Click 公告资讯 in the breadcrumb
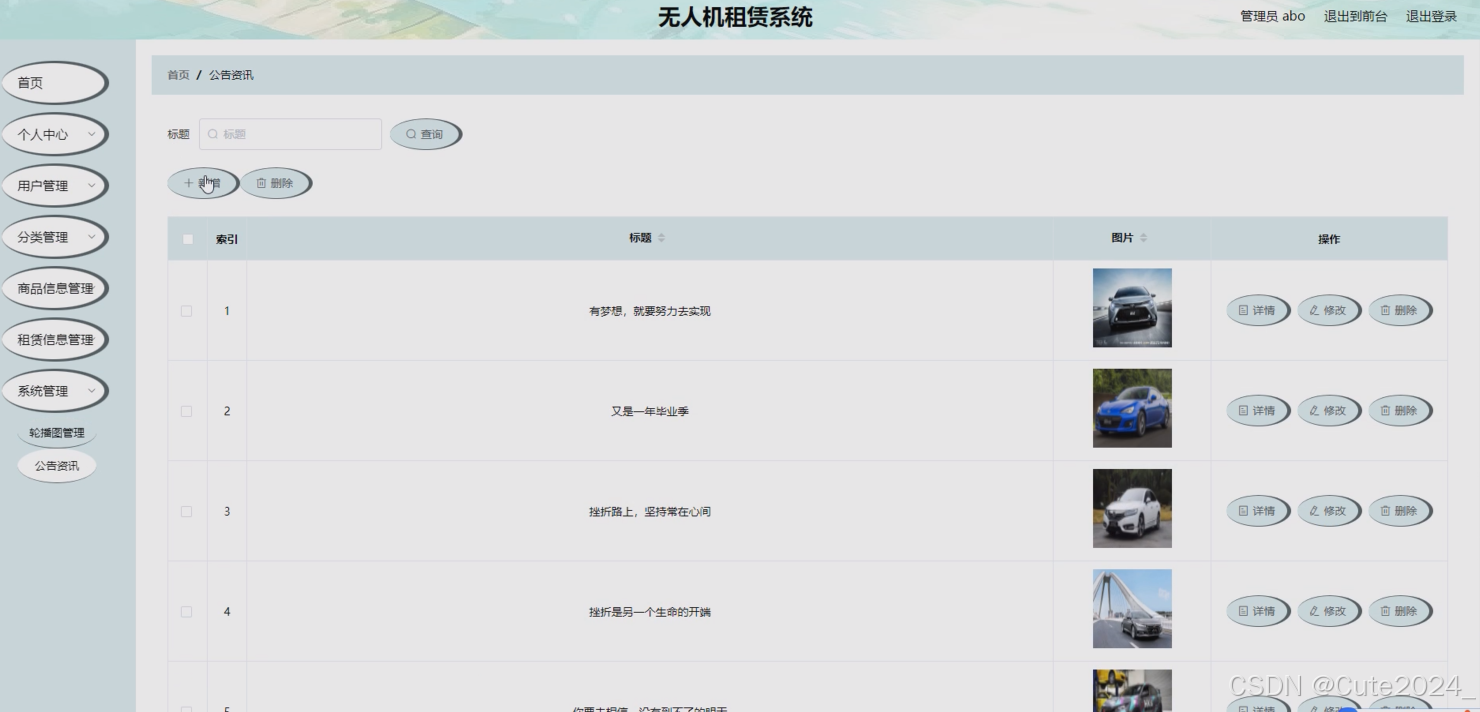1480x712 pixels. pyautogui.click(x=231, y=75)
